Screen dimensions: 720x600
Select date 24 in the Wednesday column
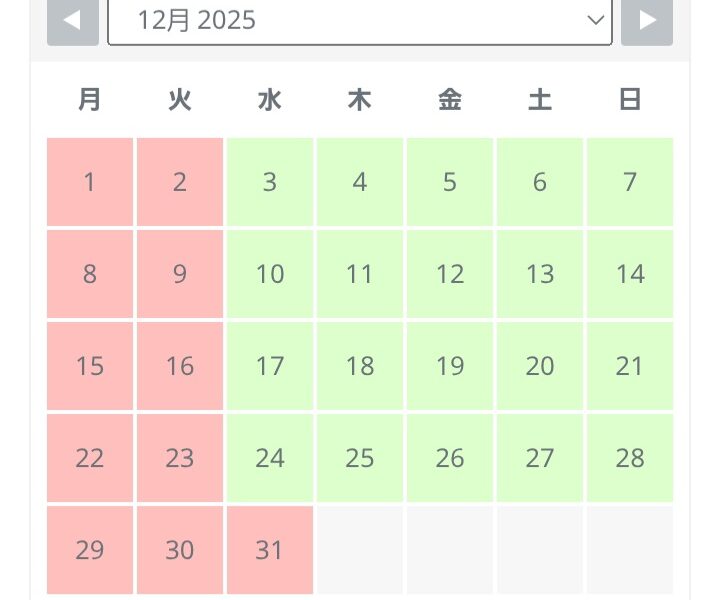click(x=270, y=458)
